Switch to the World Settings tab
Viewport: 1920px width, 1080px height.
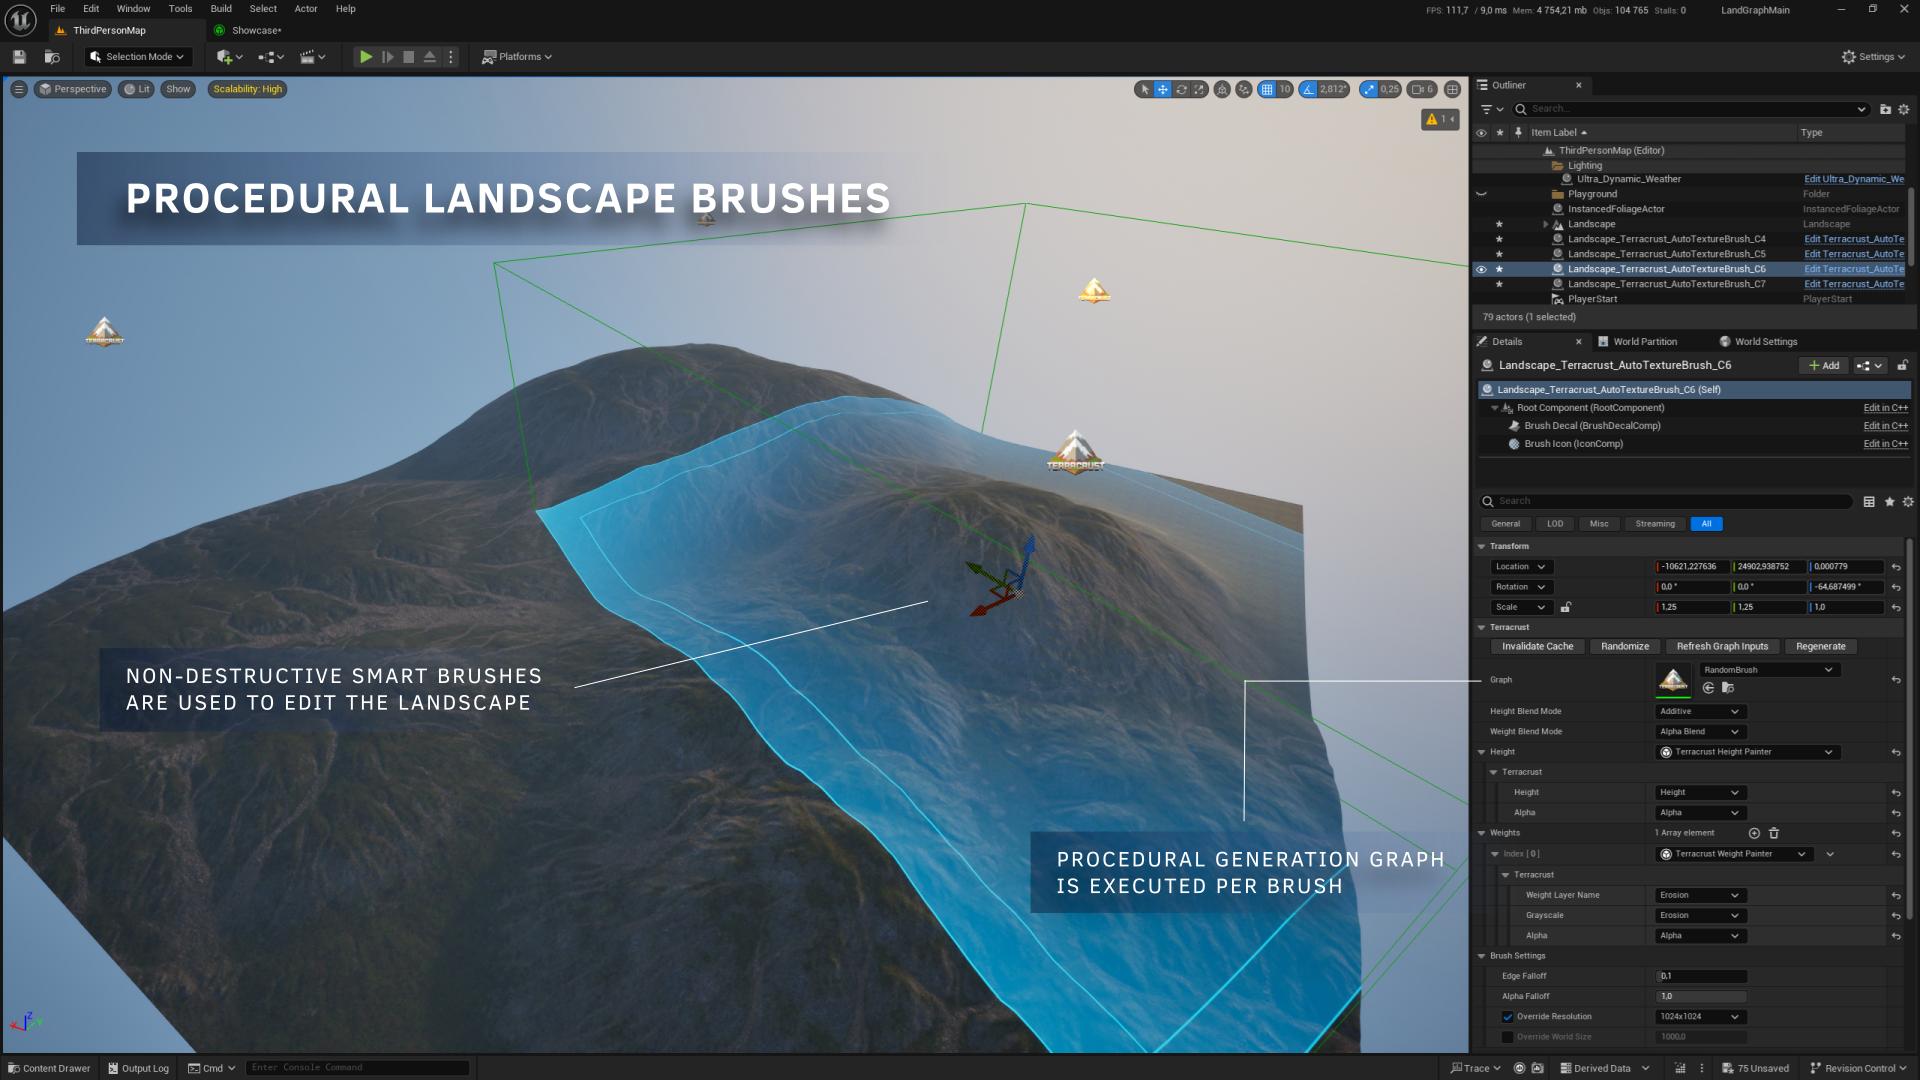click(x=1765, y=341)
